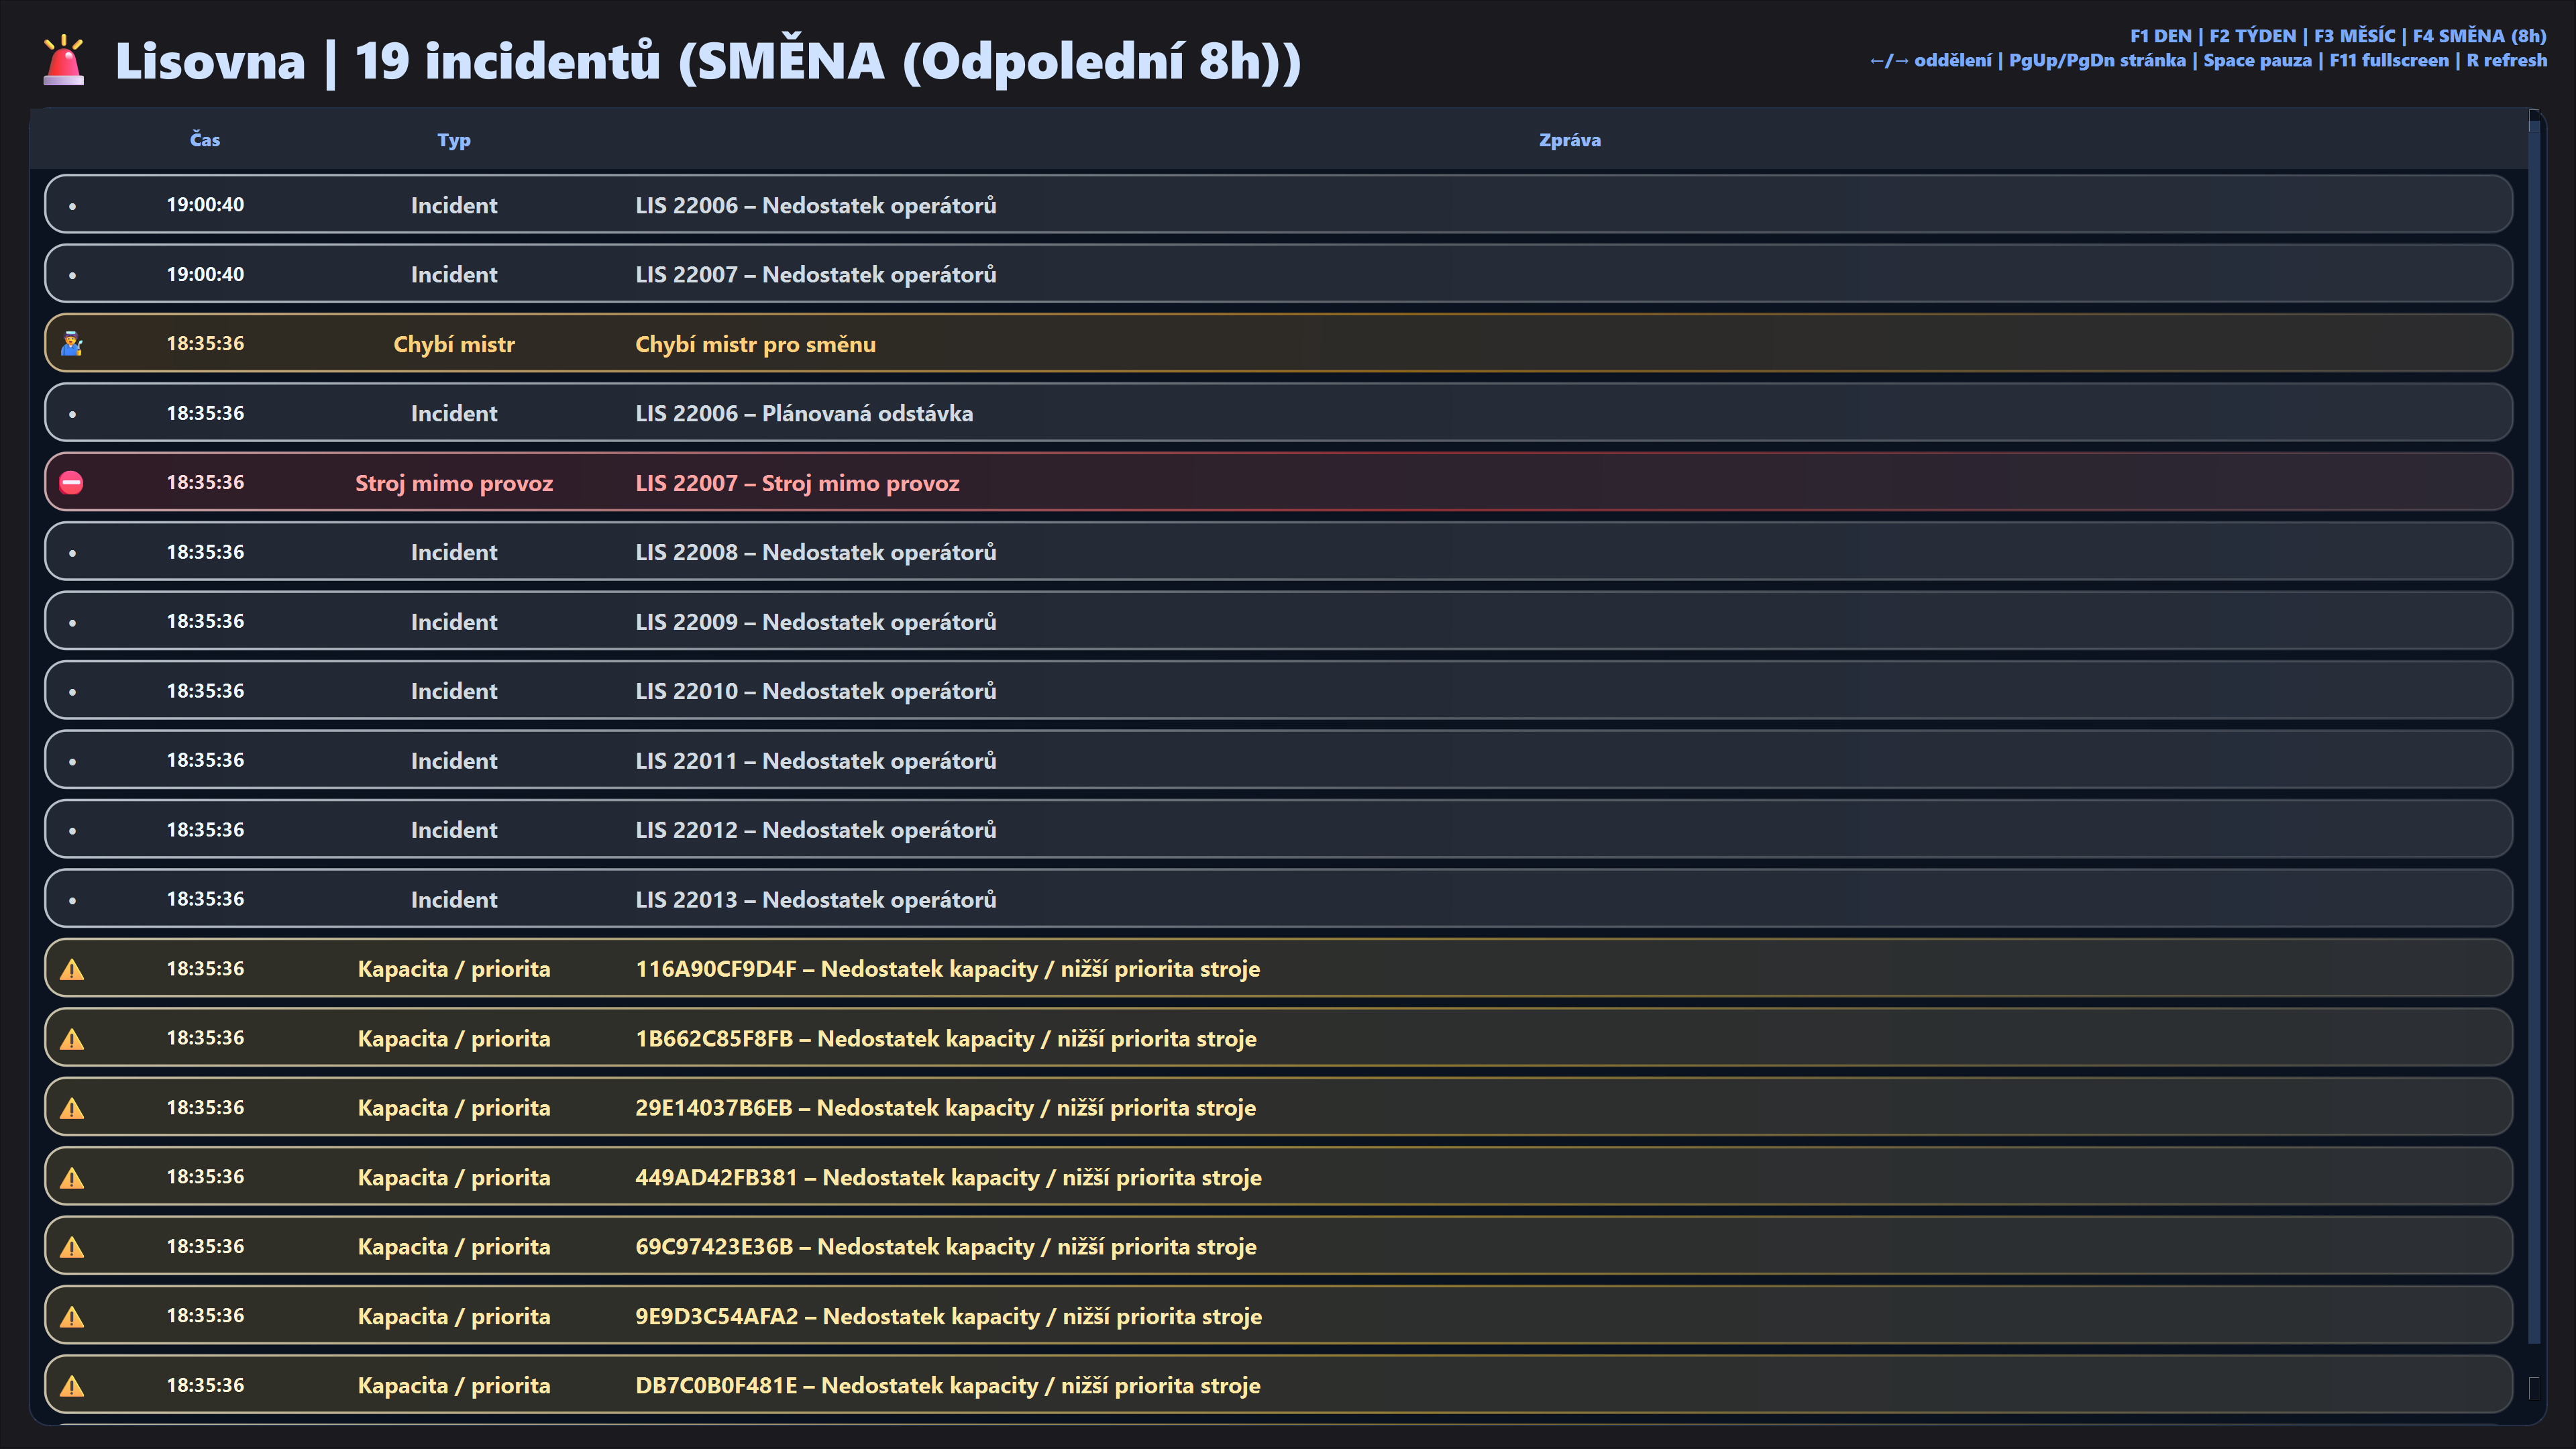Screen dimensions: 2576x1449
Task: Click bullet dot on LIS 22006 Plánovaná odstávka row
Action: pyautogui.click(x=72, y=414)
